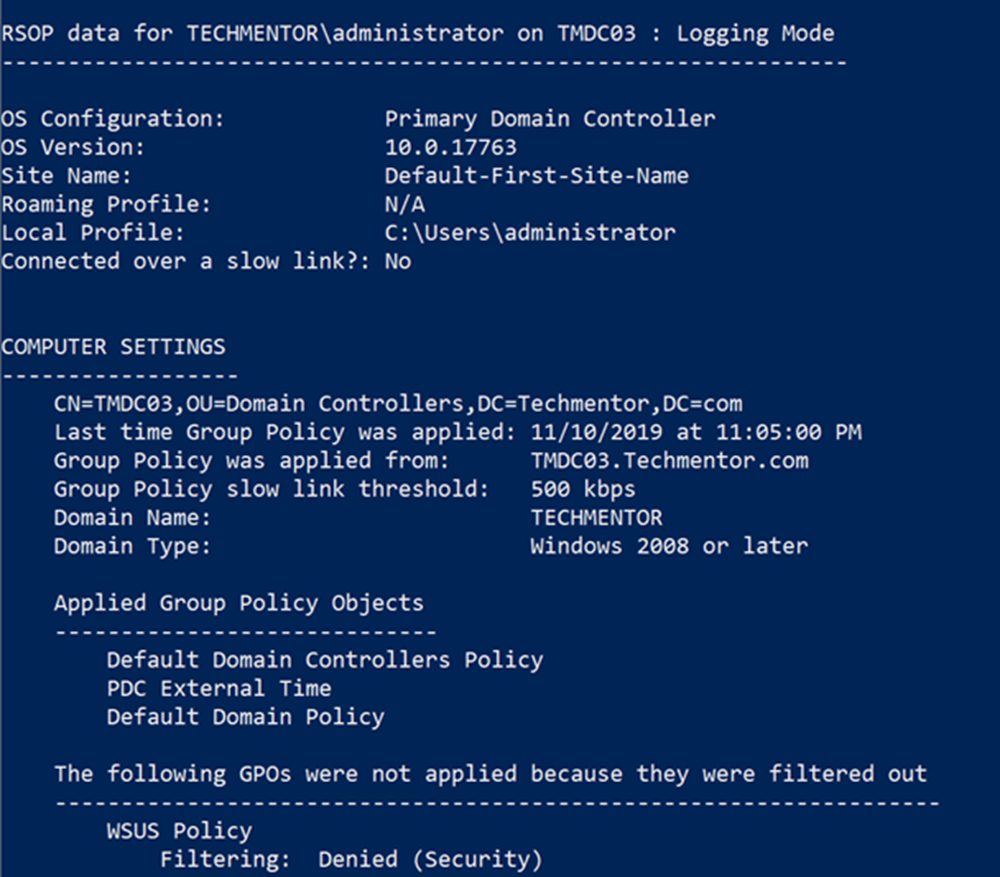Screen dimensions: 1000x877
Task: Click the PDC External Time GPO entry
Action: pos(218,688)
